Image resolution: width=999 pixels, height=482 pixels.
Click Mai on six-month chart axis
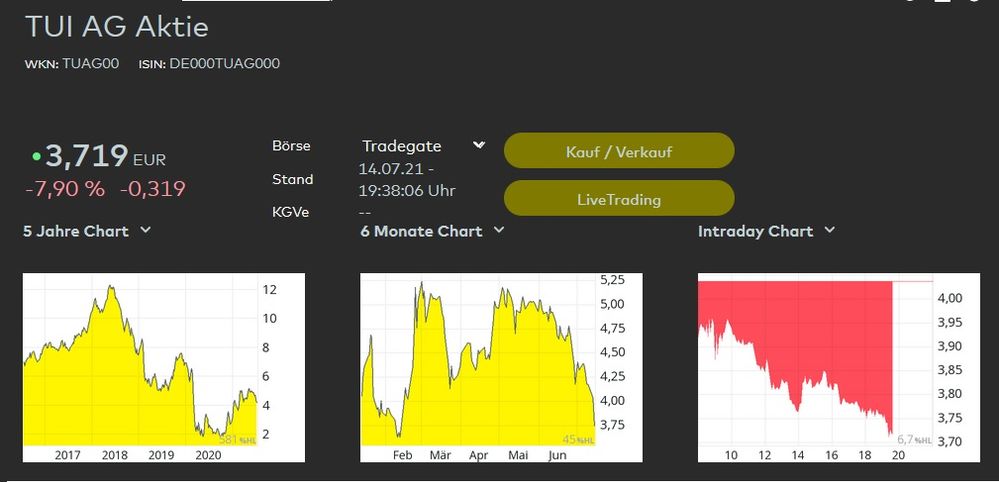(518, 455)
